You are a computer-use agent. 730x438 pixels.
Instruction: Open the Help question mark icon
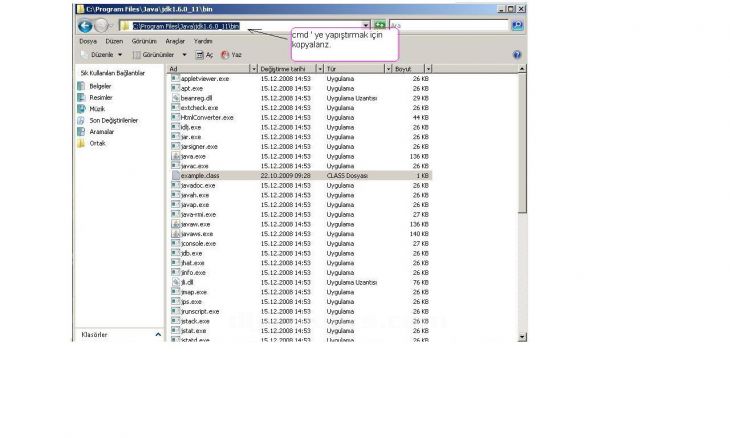(x=517, y=55)
